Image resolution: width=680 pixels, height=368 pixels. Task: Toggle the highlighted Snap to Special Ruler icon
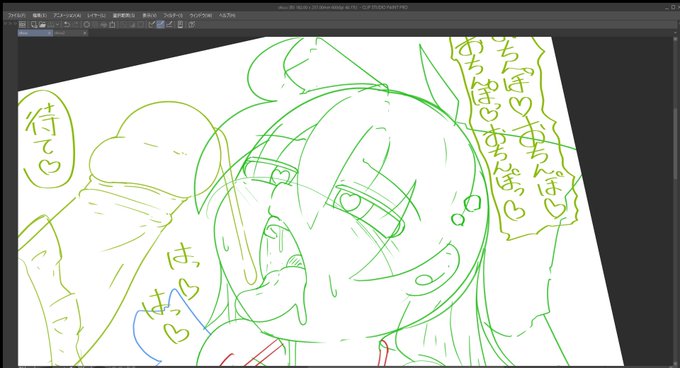click(160, 25)
